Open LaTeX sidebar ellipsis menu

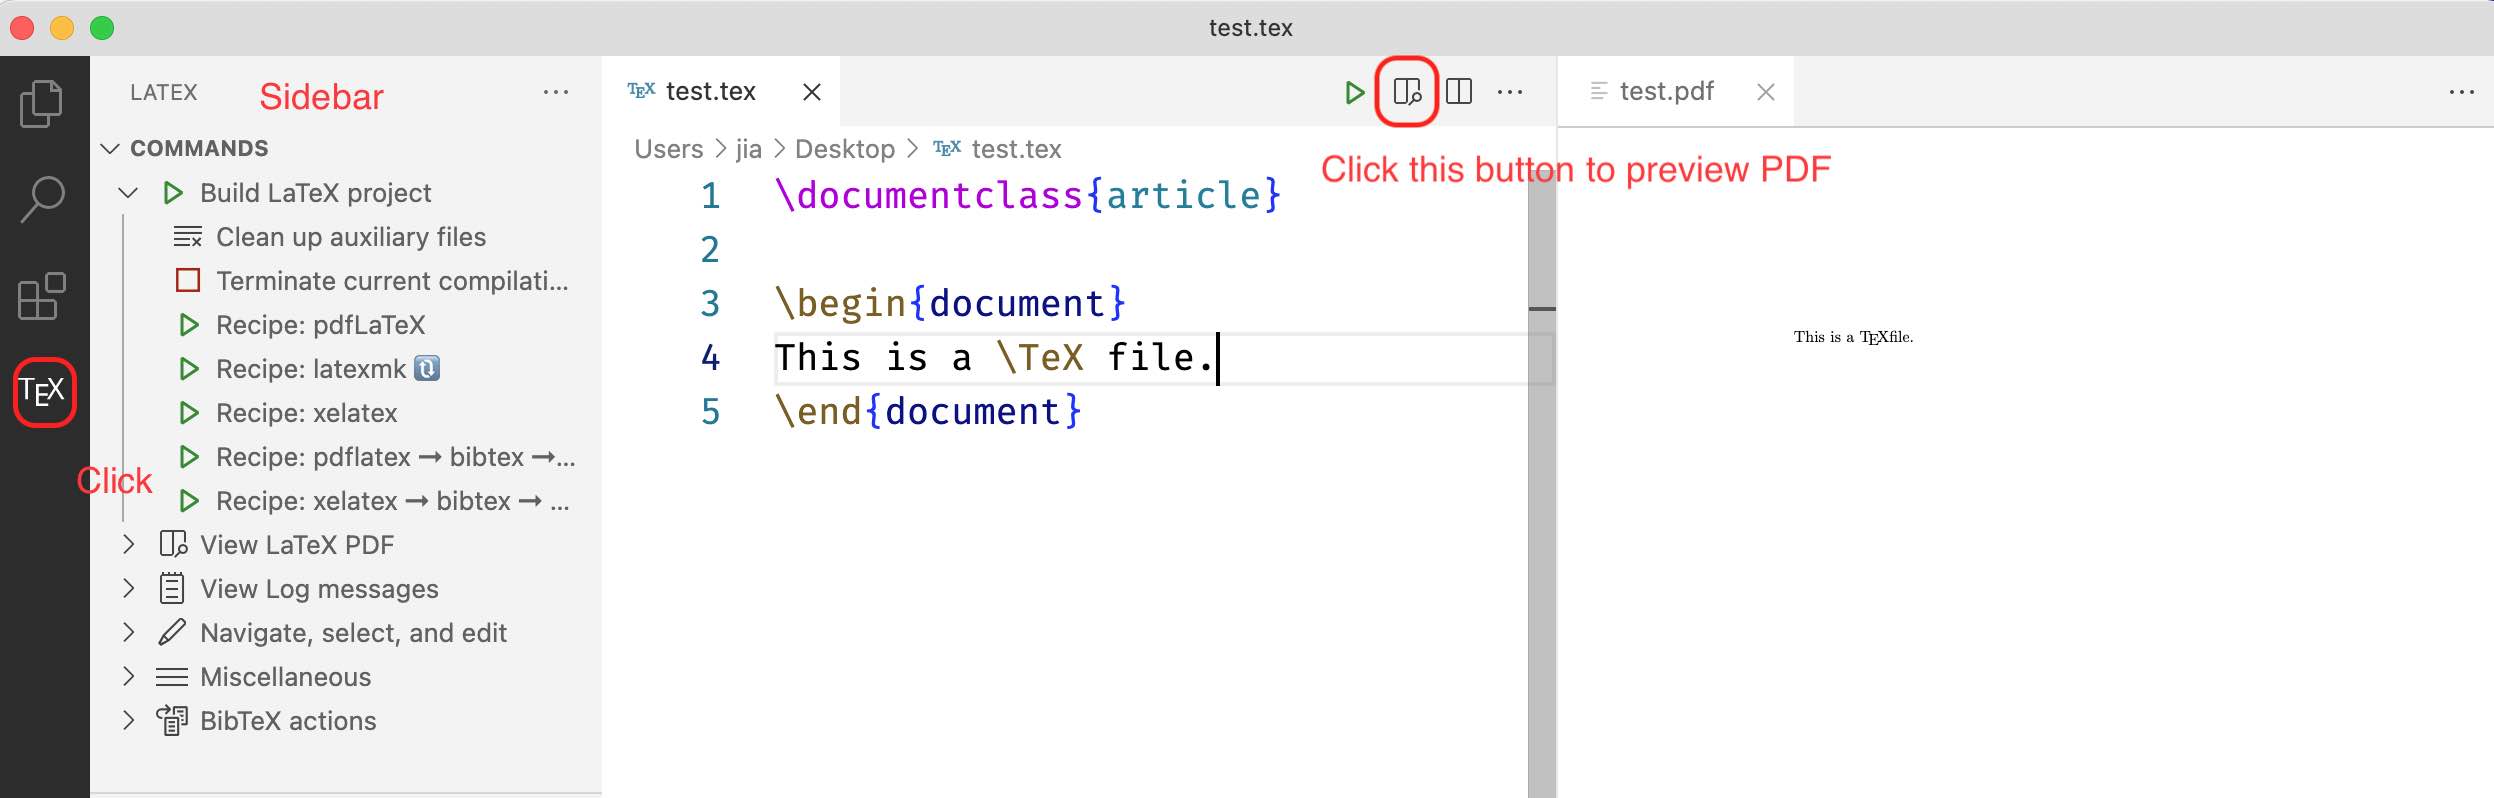(x=556, y=92)
